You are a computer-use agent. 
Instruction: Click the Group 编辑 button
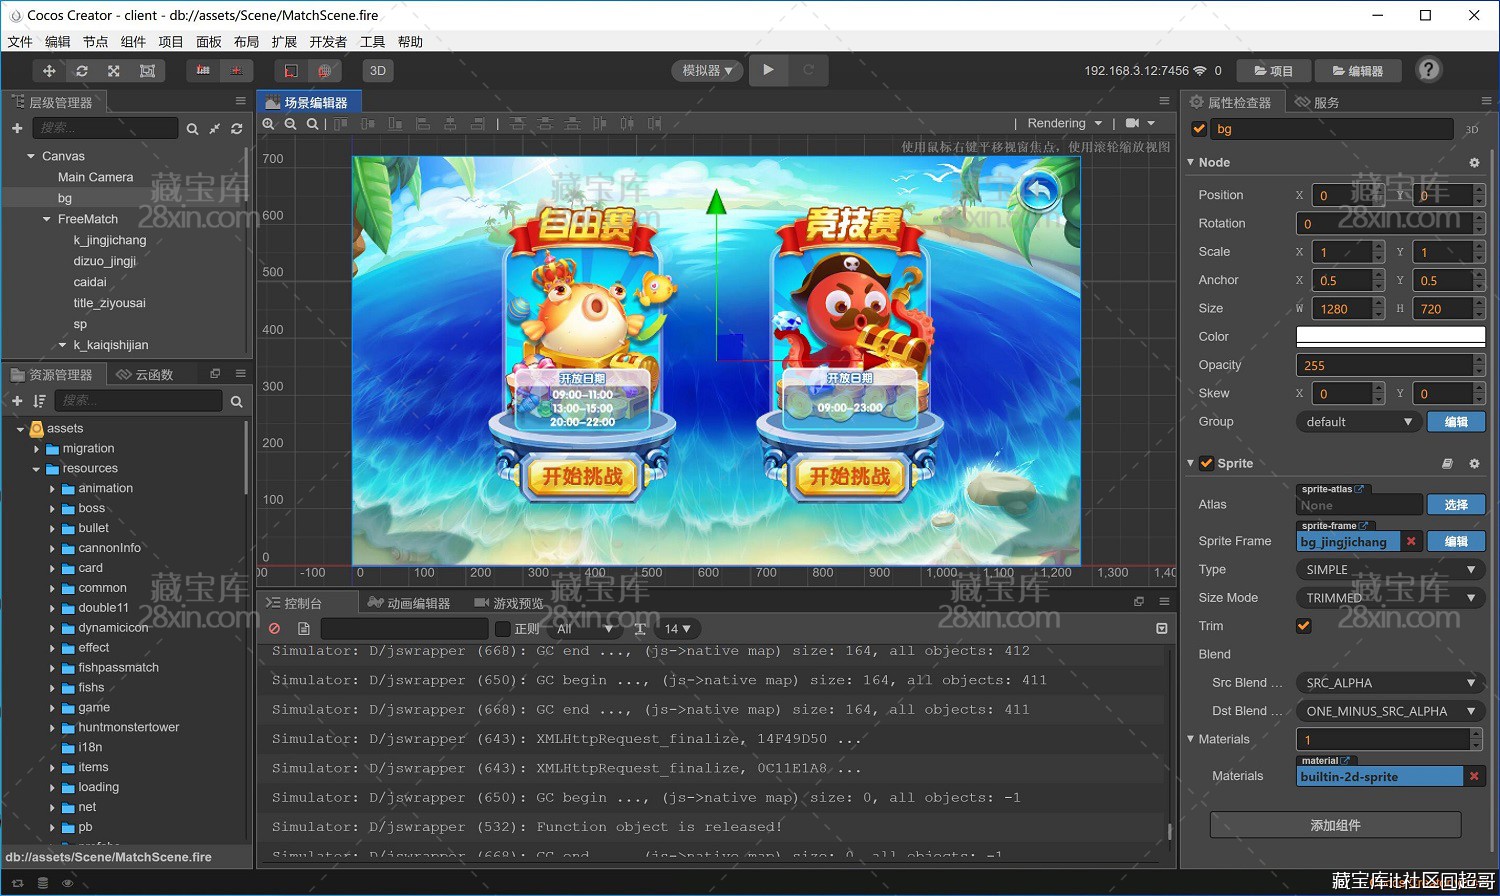[1456, 422]
